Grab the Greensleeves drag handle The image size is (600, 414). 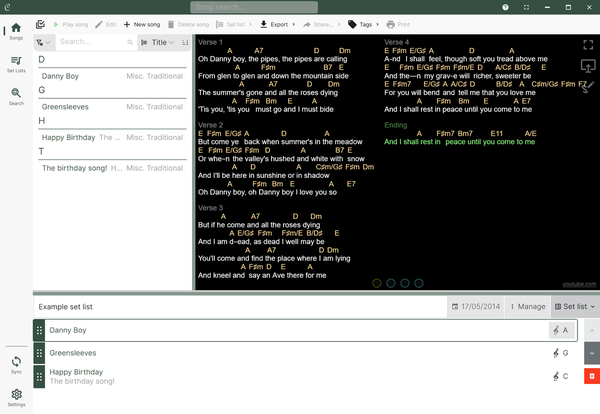click(x=39, y=353)
